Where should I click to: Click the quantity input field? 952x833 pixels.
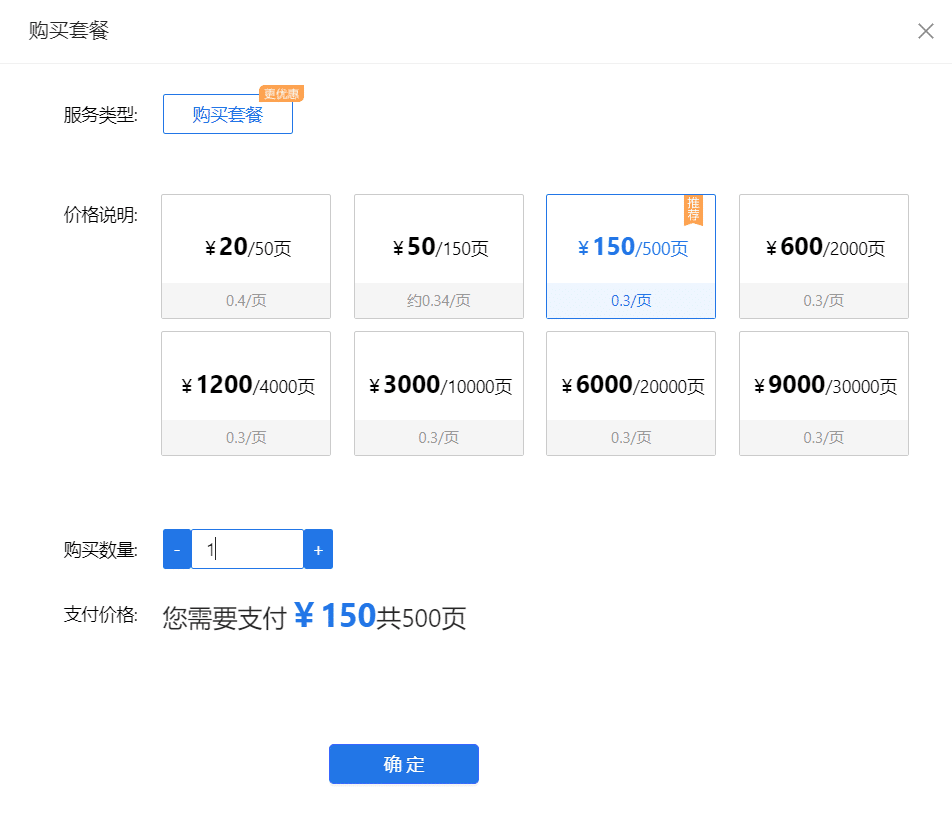pos(247,549)
